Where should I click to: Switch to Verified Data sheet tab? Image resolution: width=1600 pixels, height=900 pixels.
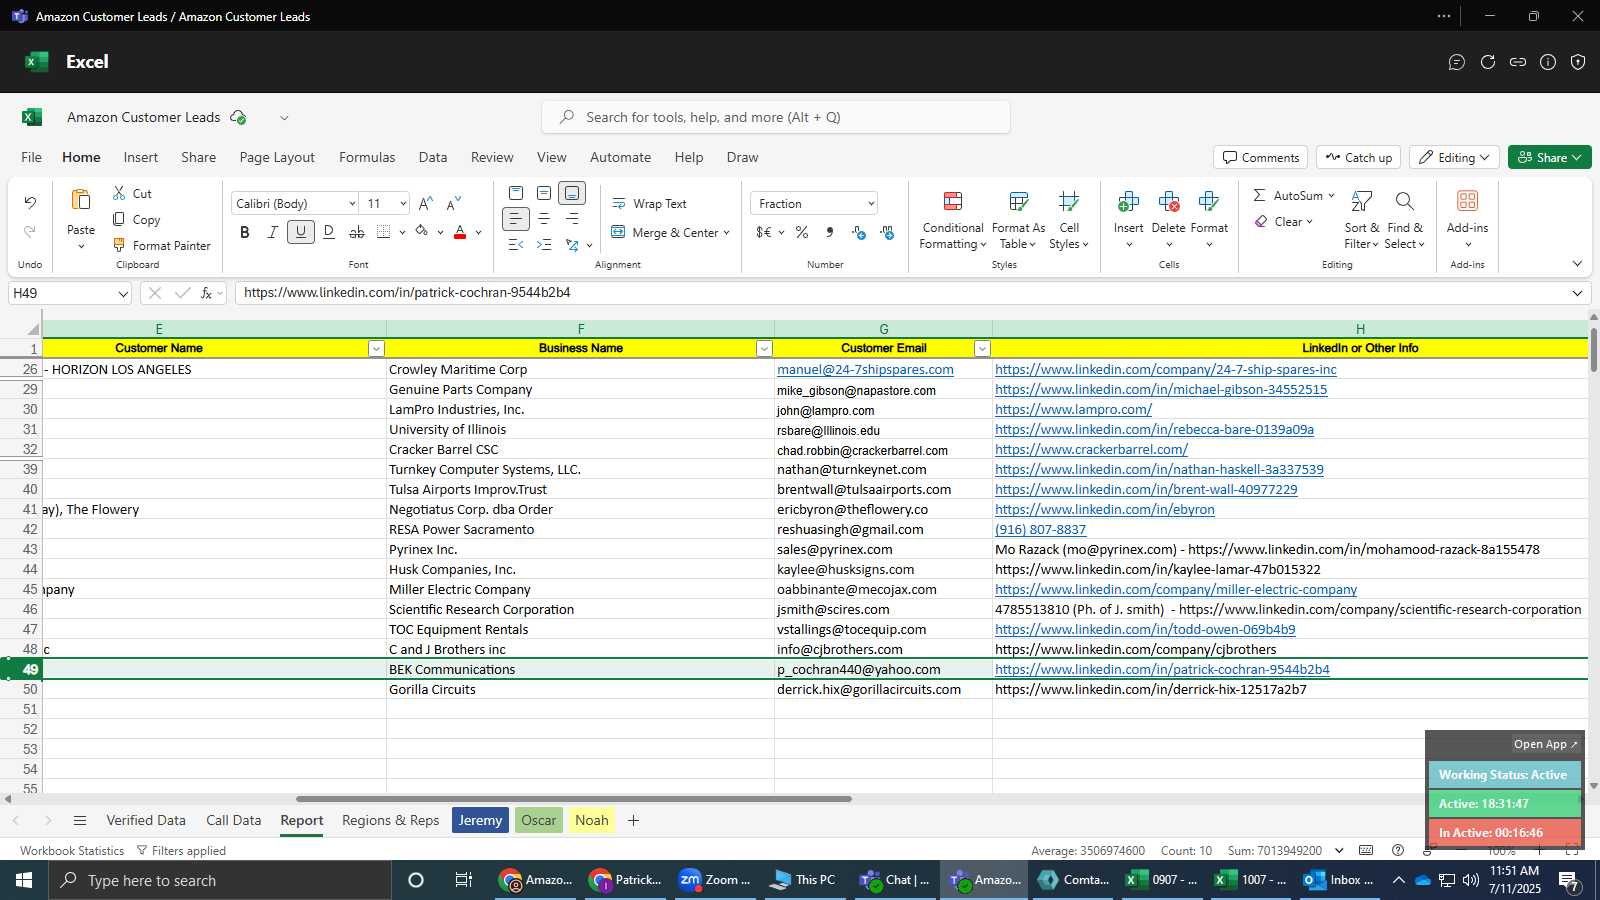[146, 820]
